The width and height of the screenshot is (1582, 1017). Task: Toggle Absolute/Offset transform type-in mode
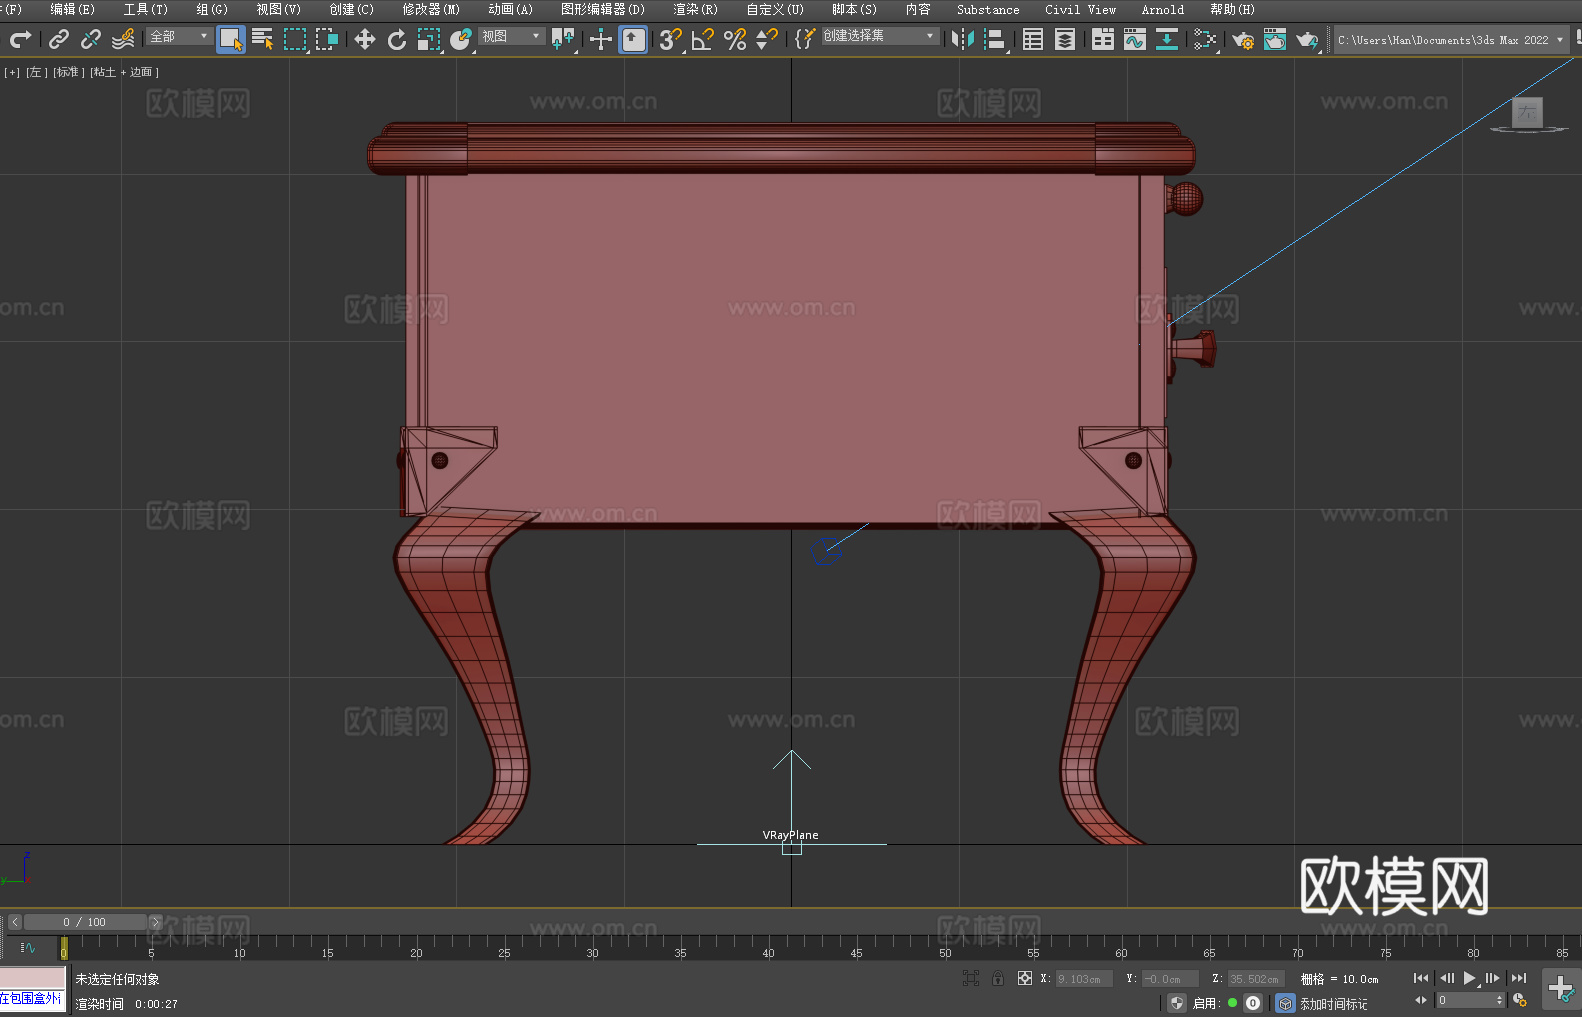[x=1025, y=978]
